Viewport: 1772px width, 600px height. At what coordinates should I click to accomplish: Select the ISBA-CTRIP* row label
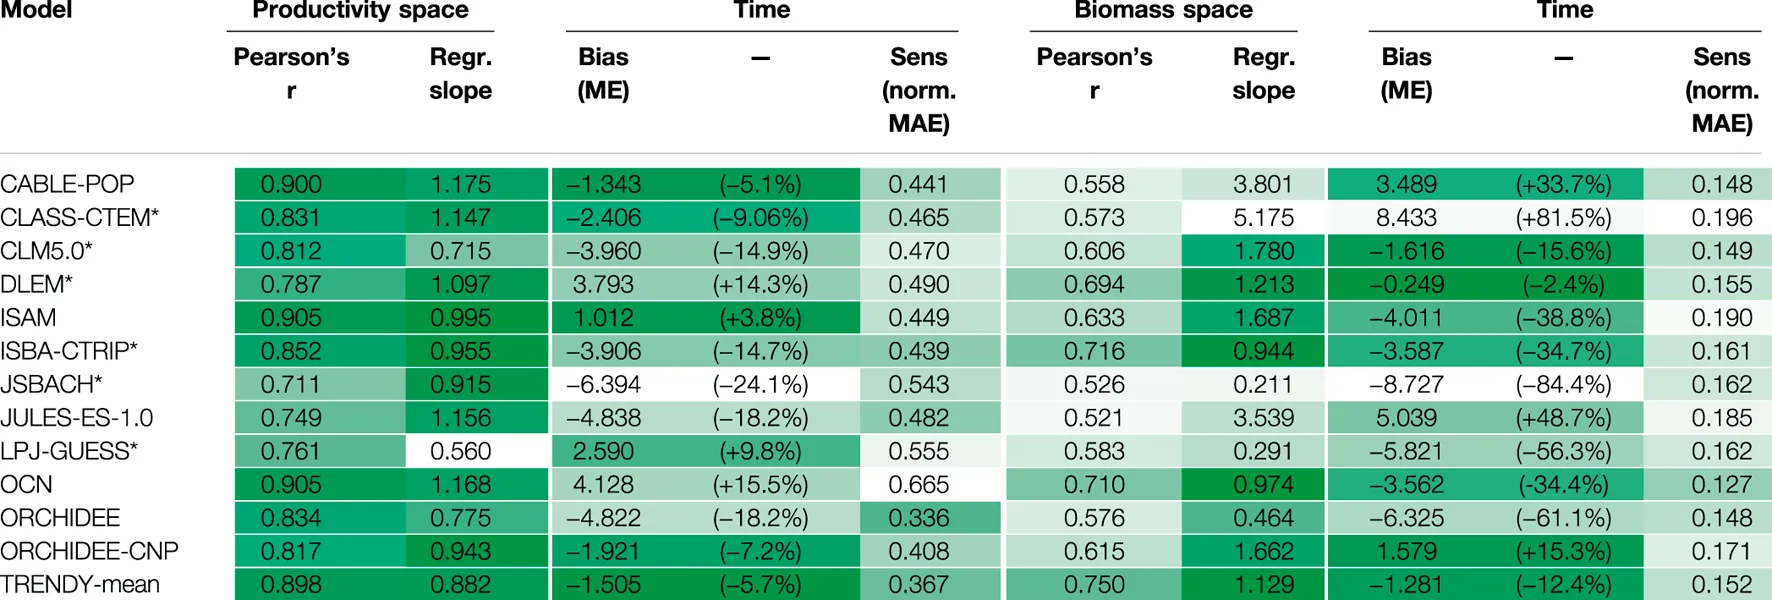[69, 351]
